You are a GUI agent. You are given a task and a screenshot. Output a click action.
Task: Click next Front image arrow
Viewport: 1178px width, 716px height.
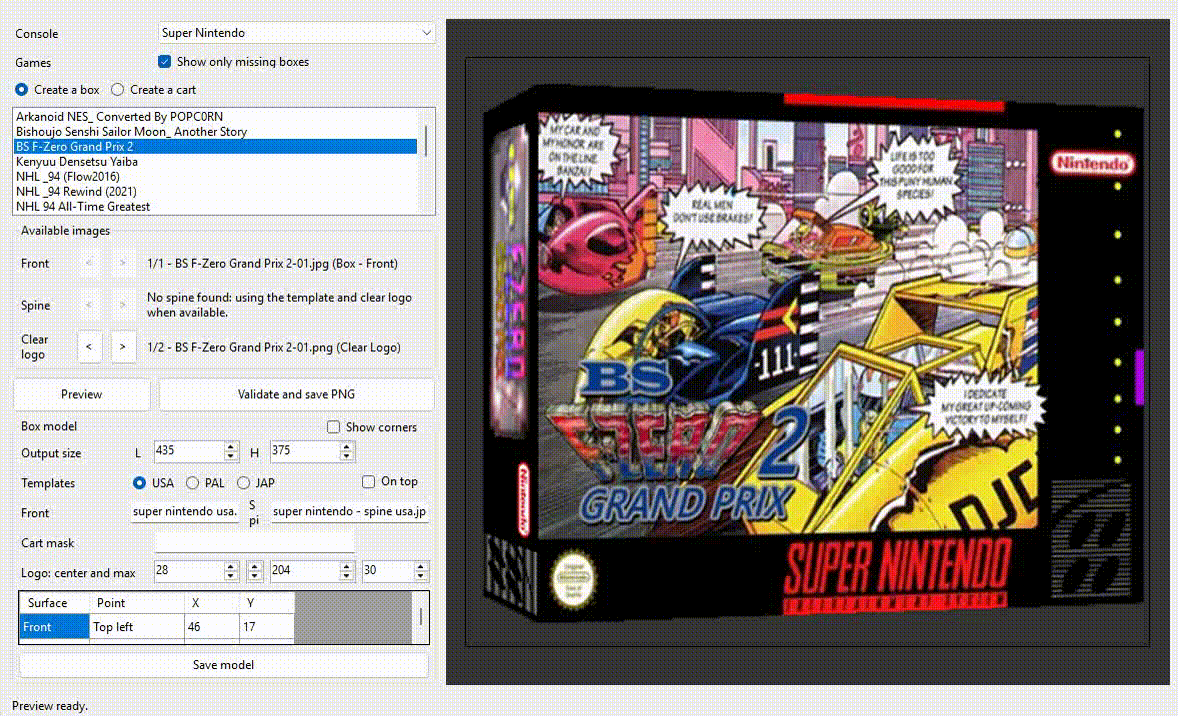point(122,264)
